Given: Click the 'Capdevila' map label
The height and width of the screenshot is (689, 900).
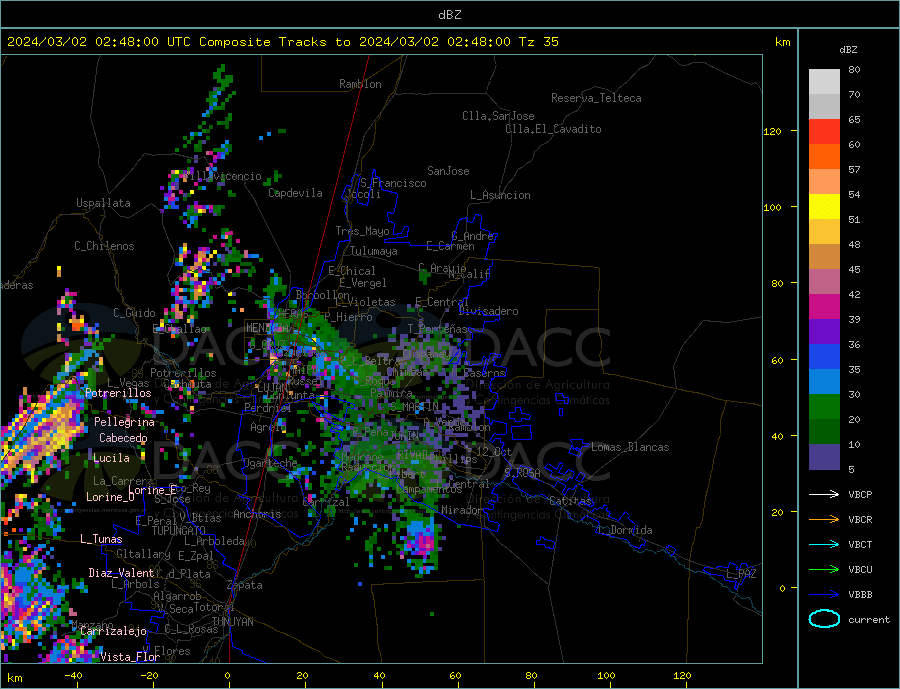Looking at the screenshot, I should point(295,193).
